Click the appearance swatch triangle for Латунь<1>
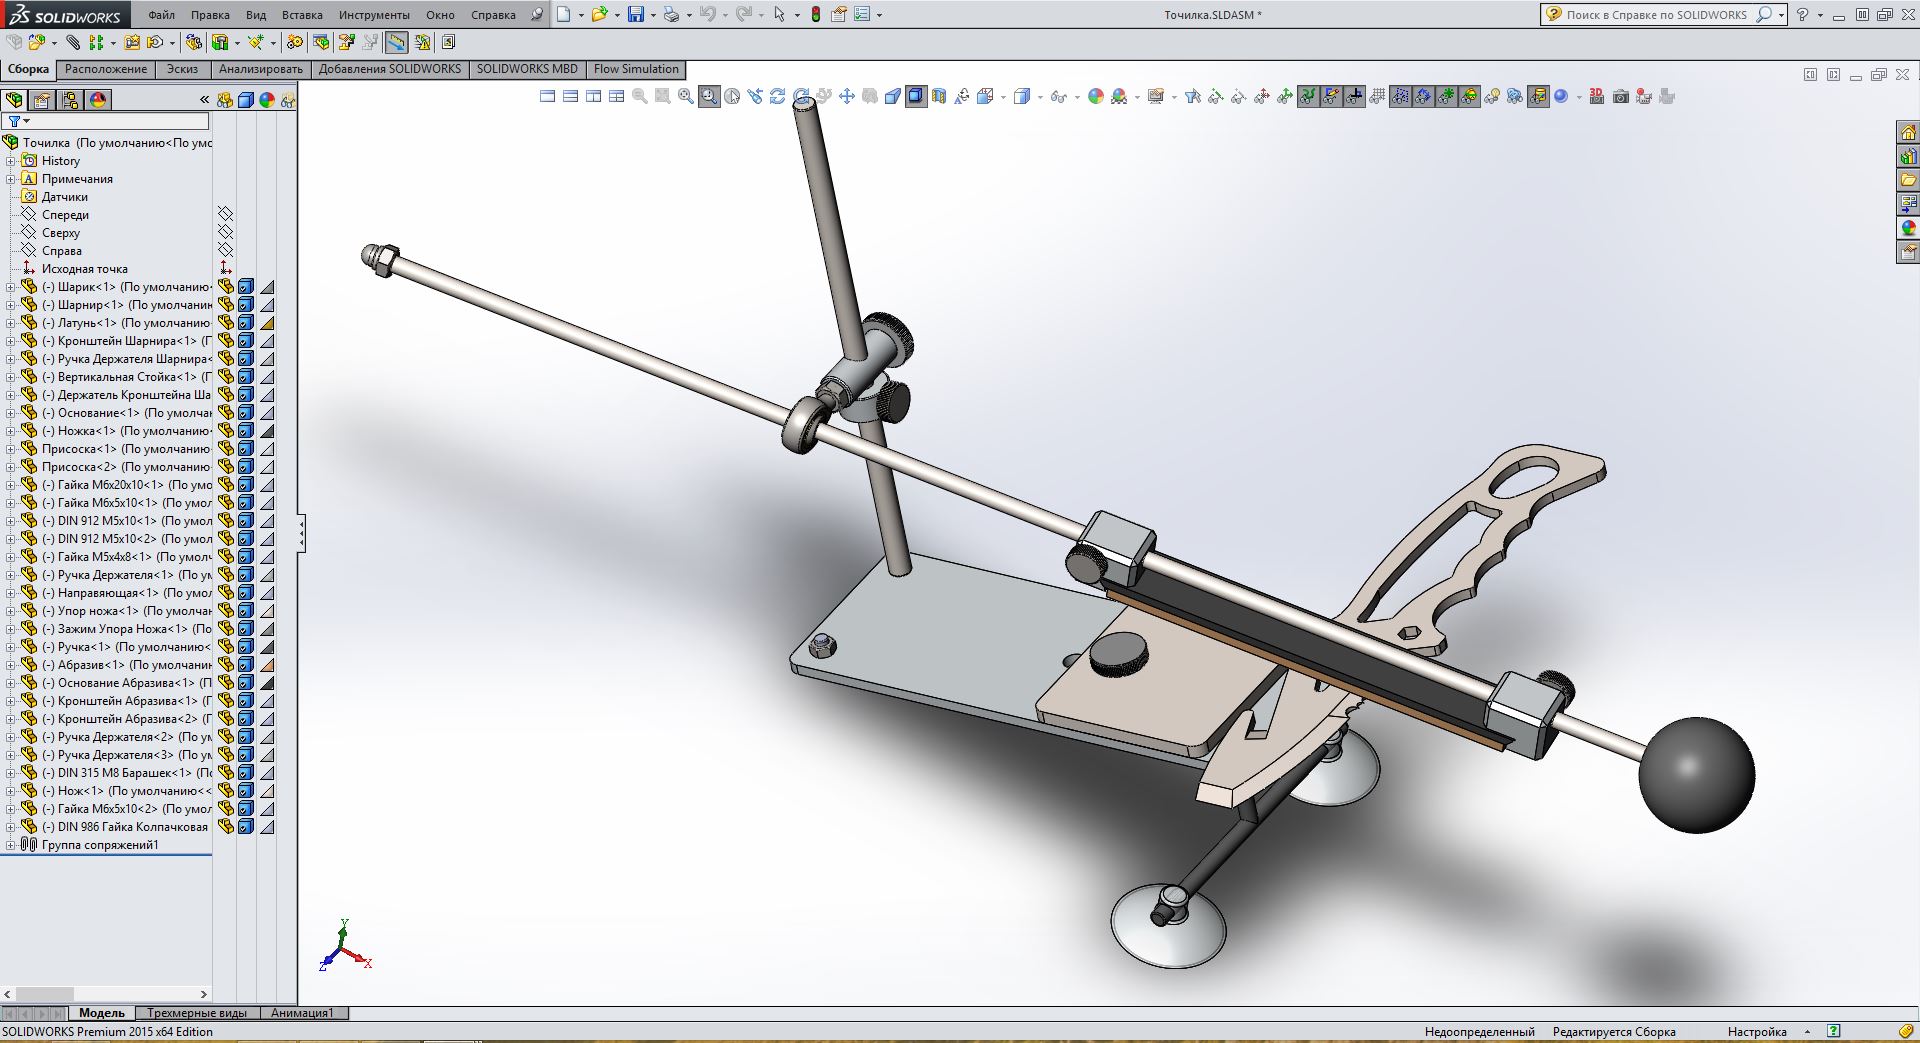This screenshot has width=1920, height=1043. point(267,323)
